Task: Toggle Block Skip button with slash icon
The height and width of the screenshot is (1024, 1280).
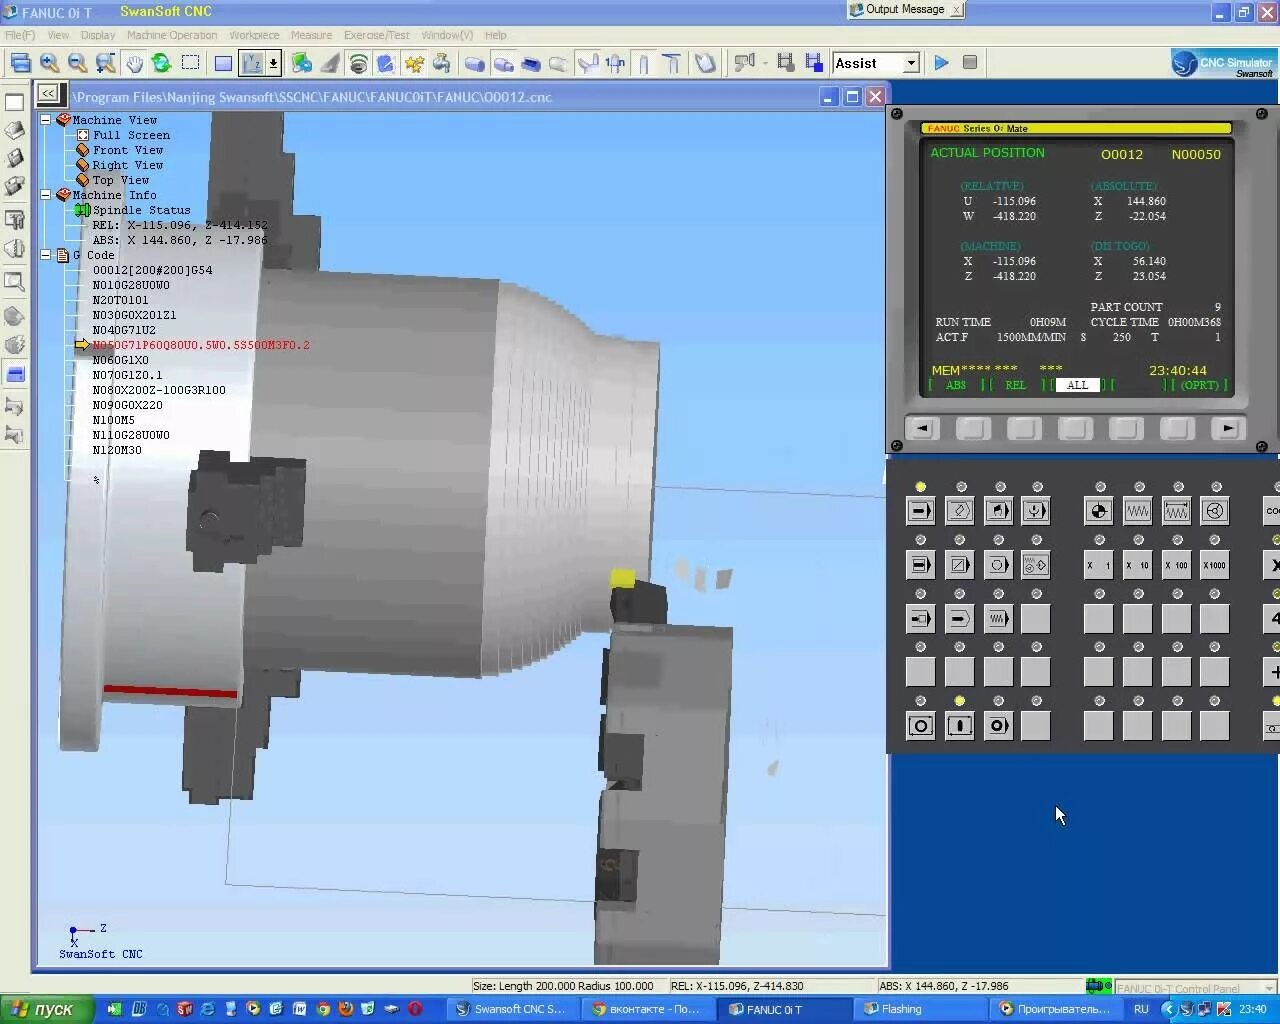Action: (959, 565)
